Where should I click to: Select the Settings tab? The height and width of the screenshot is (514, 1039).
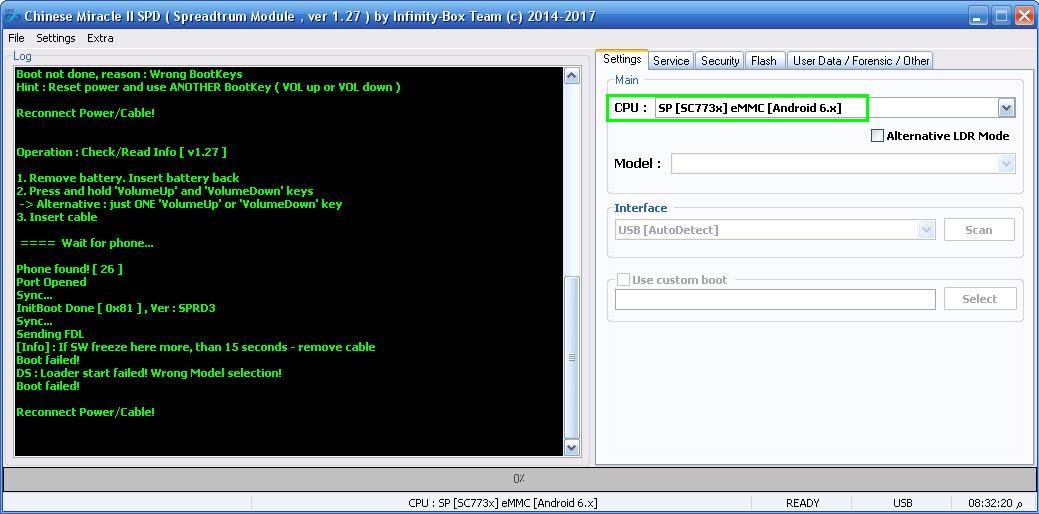tap(622, 59)
